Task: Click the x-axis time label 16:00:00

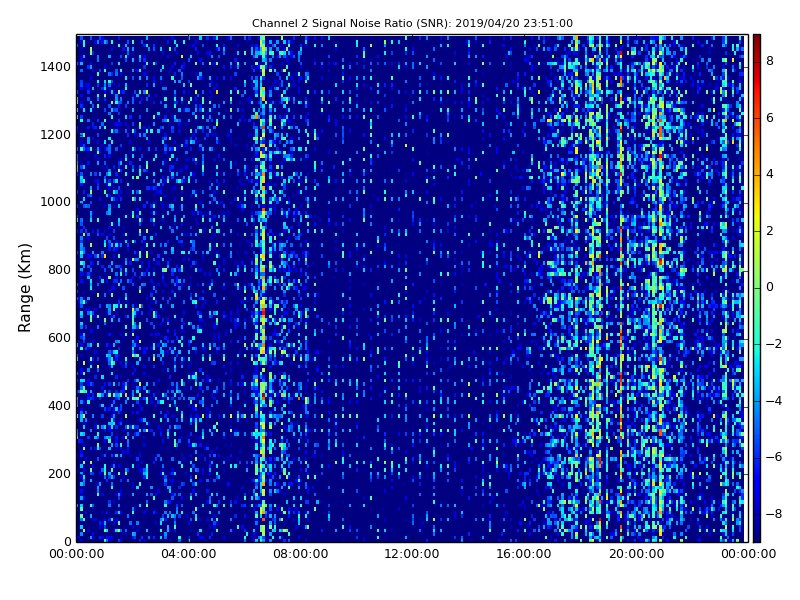Action: [524, 554]
